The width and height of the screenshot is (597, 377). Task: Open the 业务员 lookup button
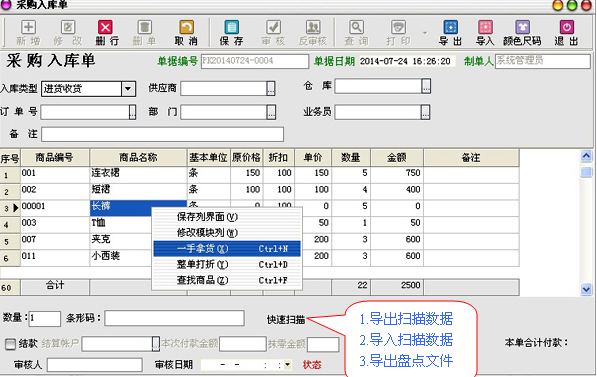point(425,112)
